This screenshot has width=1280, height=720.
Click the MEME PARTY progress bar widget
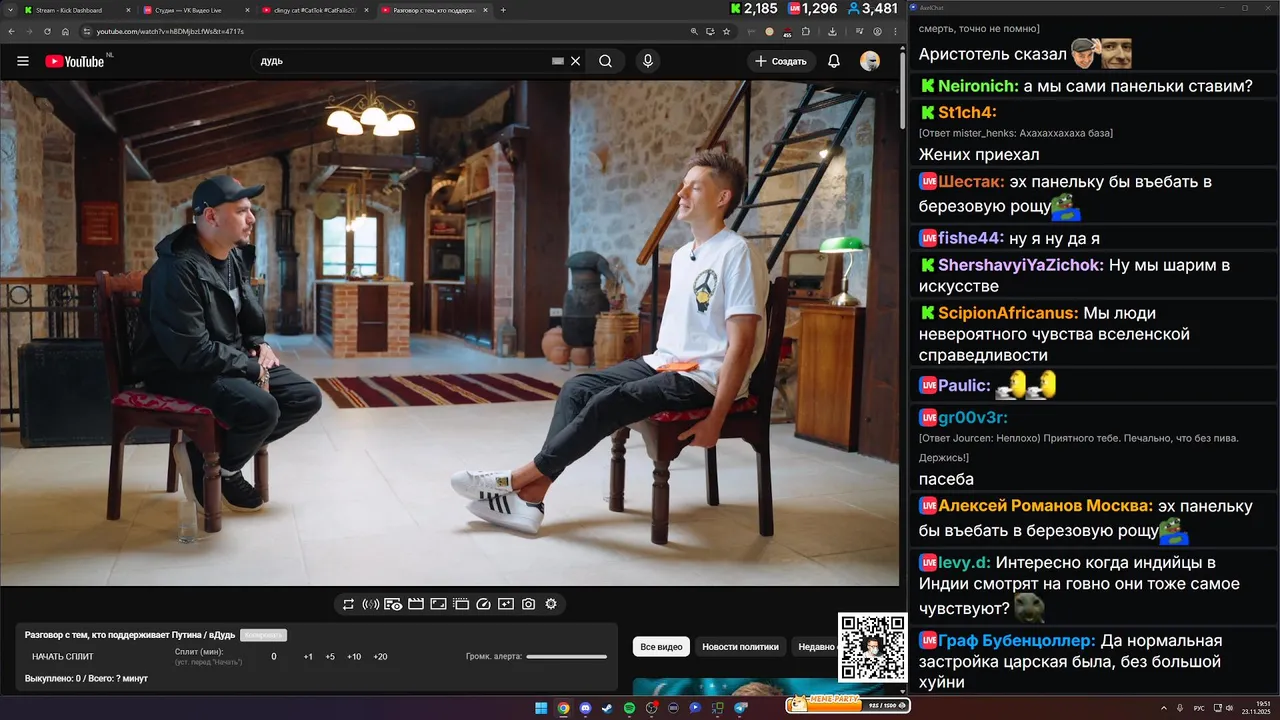848,704
